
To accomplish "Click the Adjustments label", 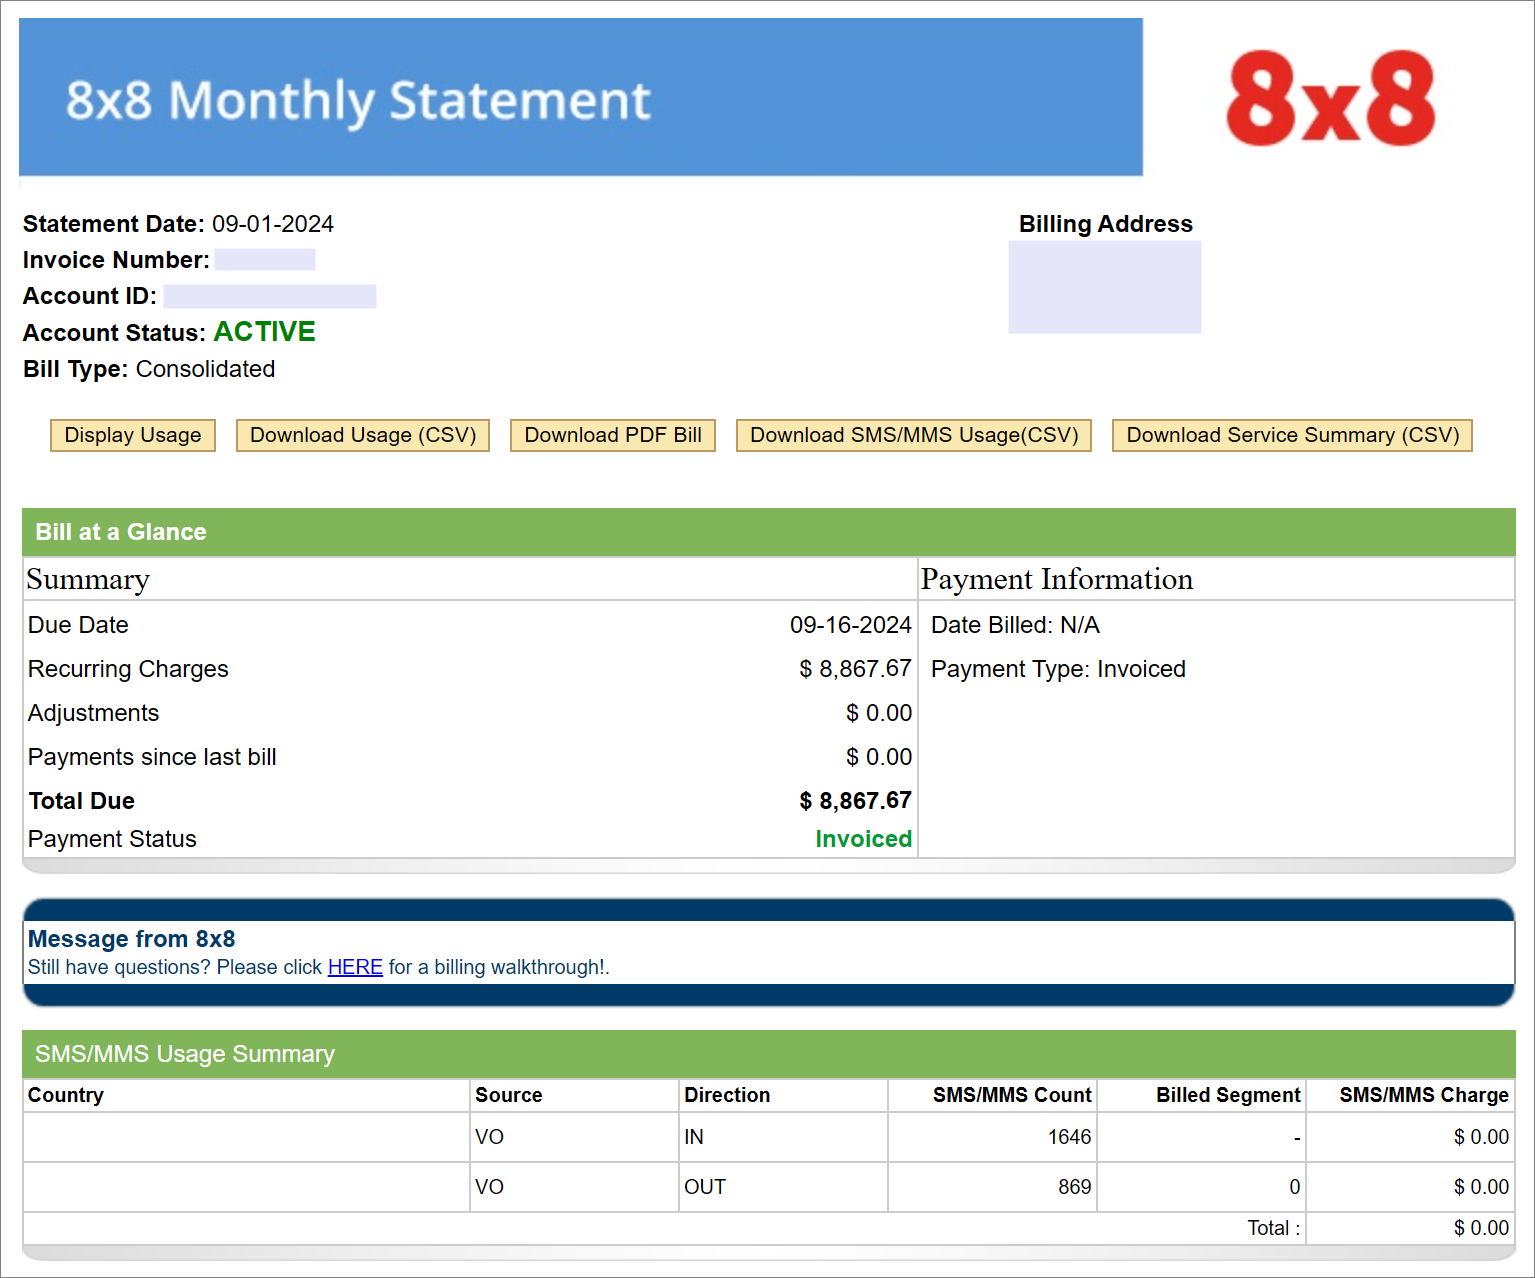I will [93, 713].
